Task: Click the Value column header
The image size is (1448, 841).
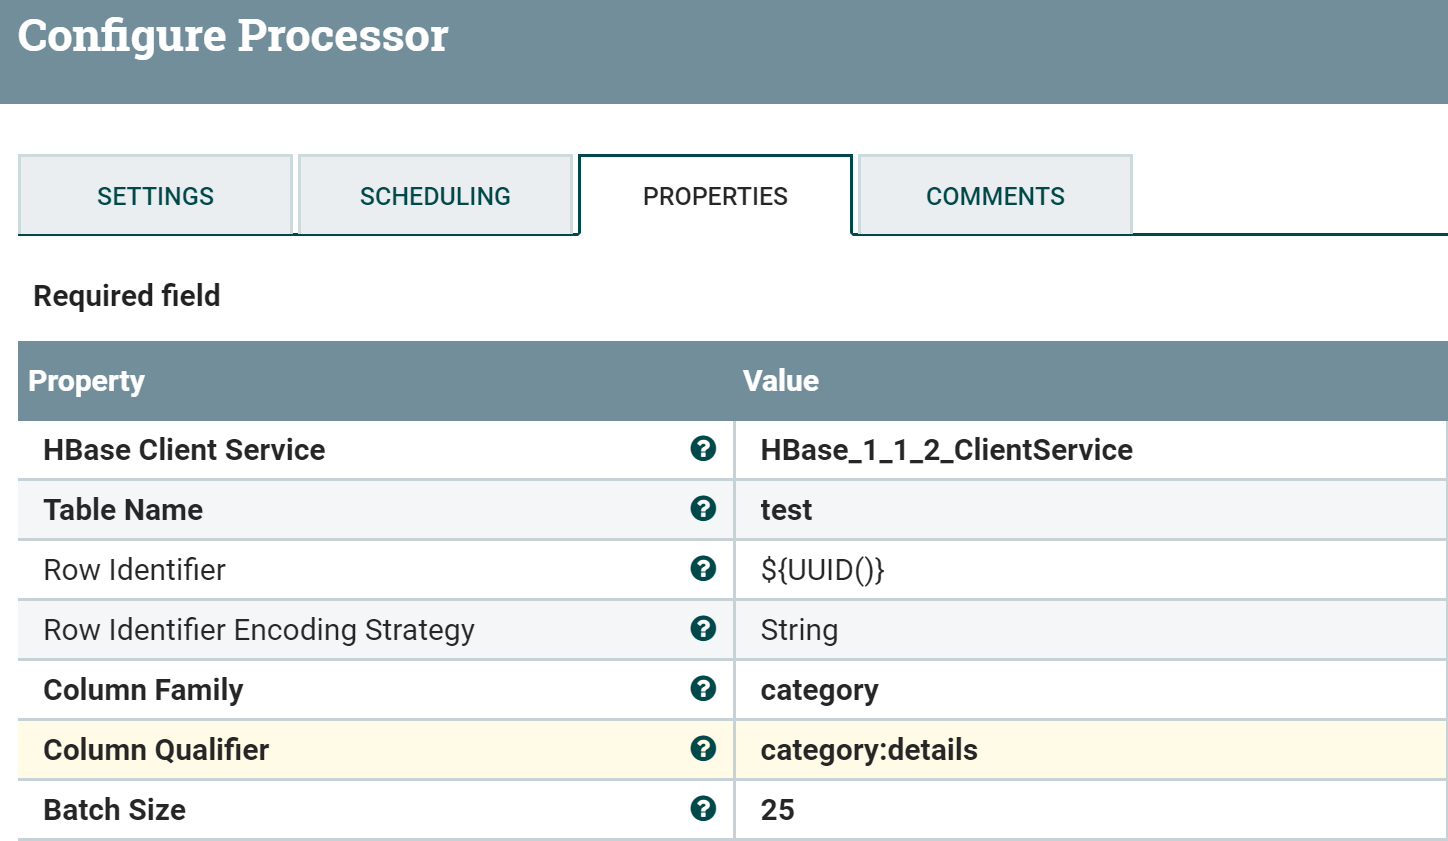Action: (x=780, y=381)
